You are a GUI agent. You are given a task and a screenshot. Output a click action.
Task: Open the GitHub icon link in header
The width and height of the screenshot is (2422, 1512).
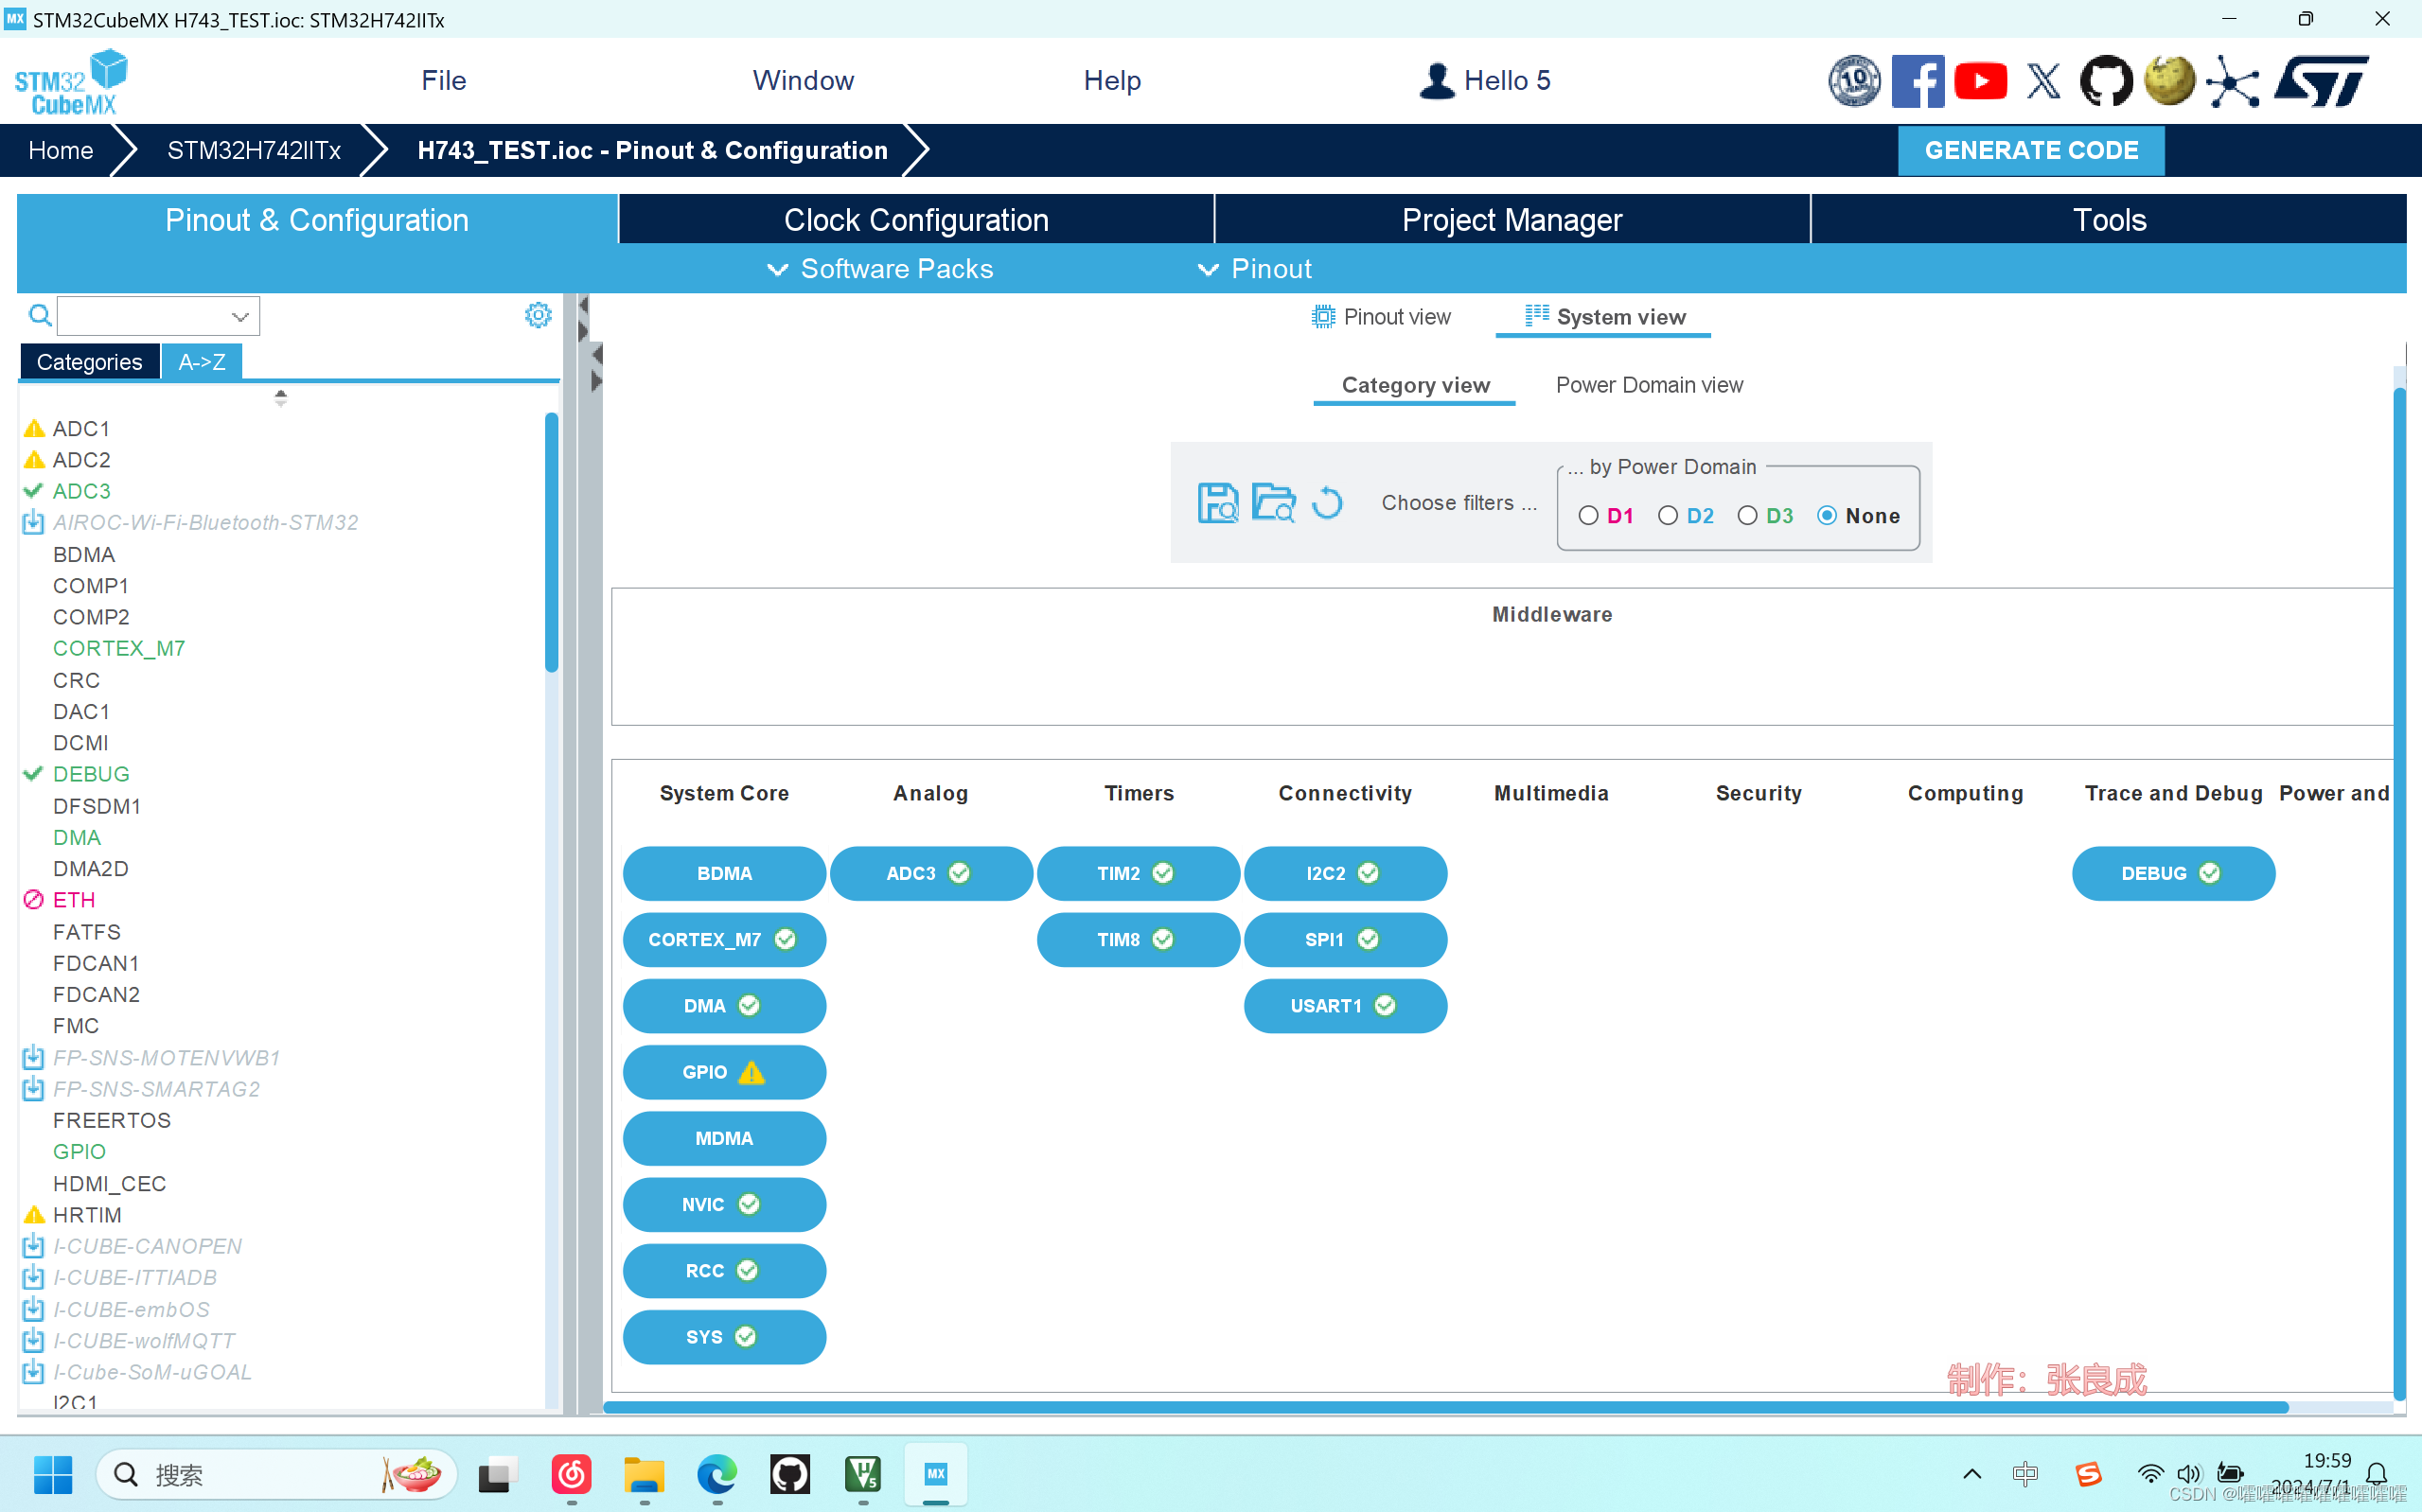(2106, 81)
